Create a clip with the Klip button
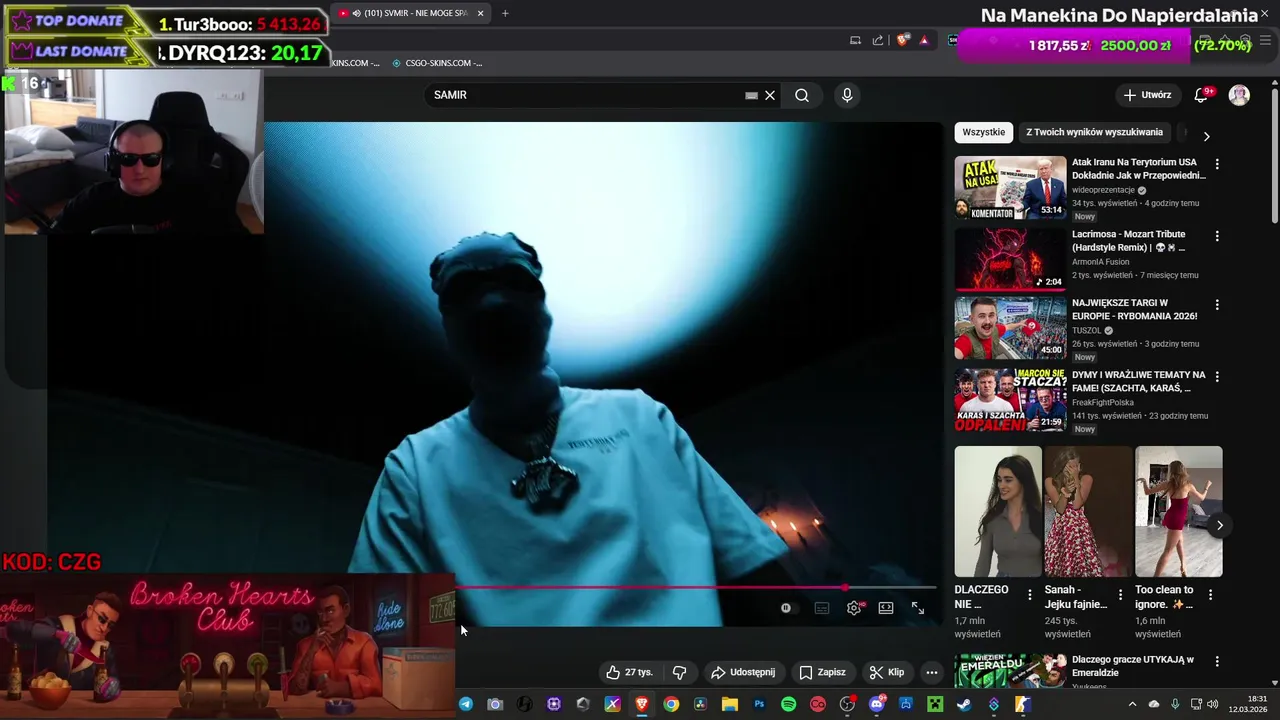Screen dimensions: 1280x720 pyautogui.click(x=887, y=672)
